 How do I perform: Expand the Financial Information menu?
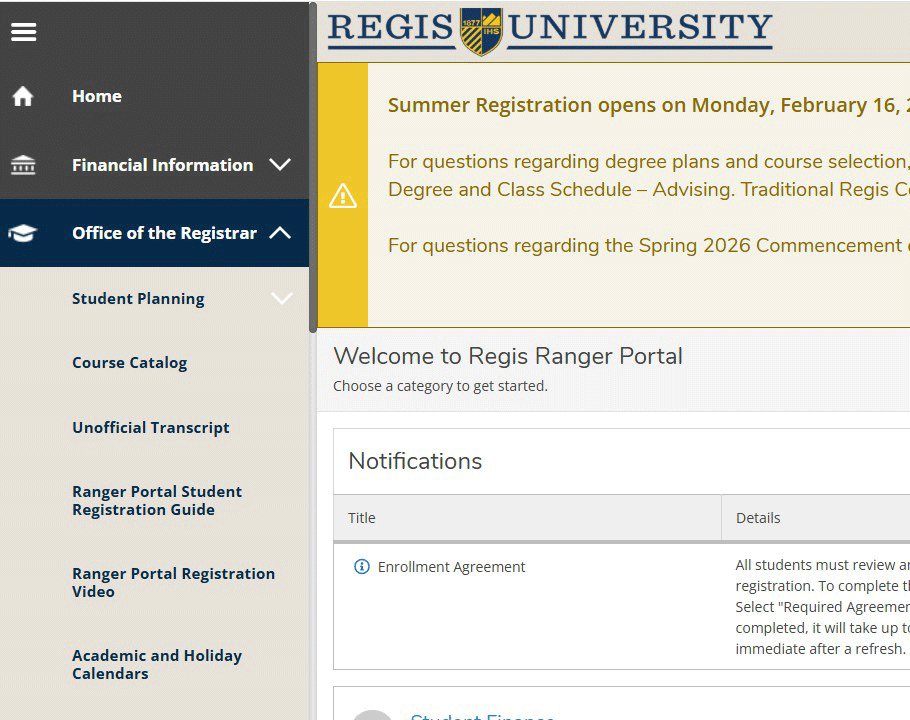281,164
